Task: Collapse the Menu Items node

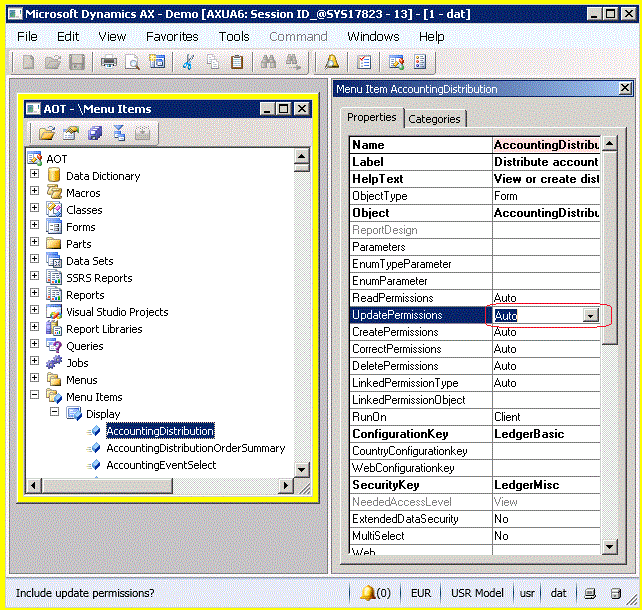Action: [x=35, y=395]
